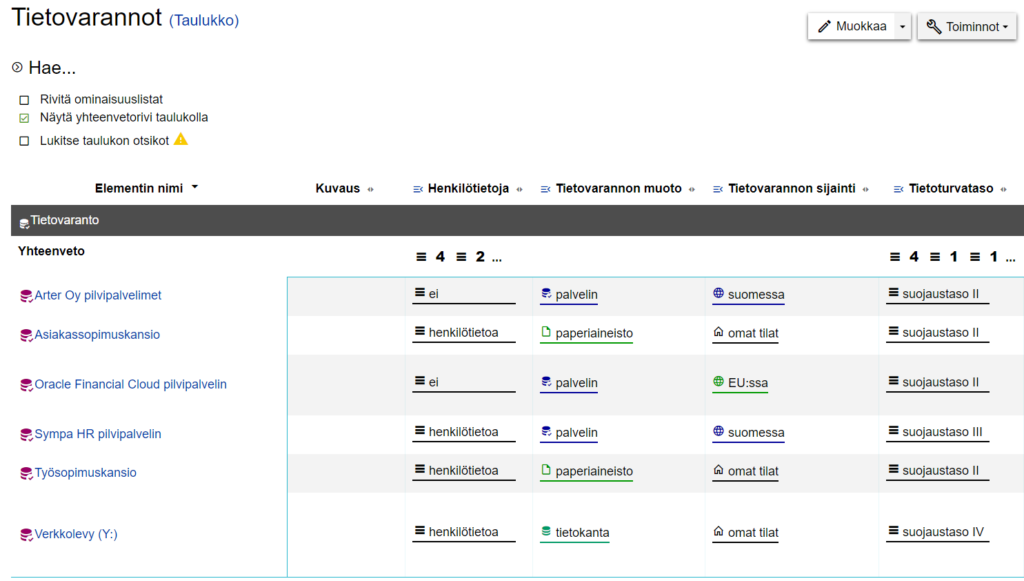The height and width of the screenshot is (581, 1024).
Task: Open Elementin nimi column sort menu
Action: [x=195, y=187]
